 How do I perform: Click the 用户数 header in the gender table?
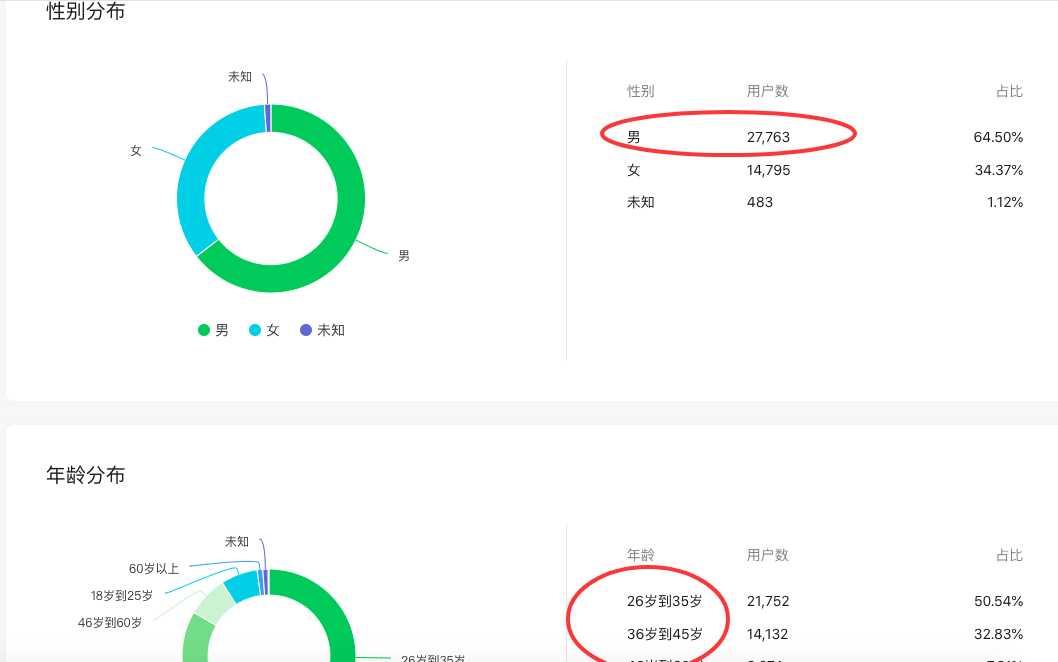tap(767, 91)
